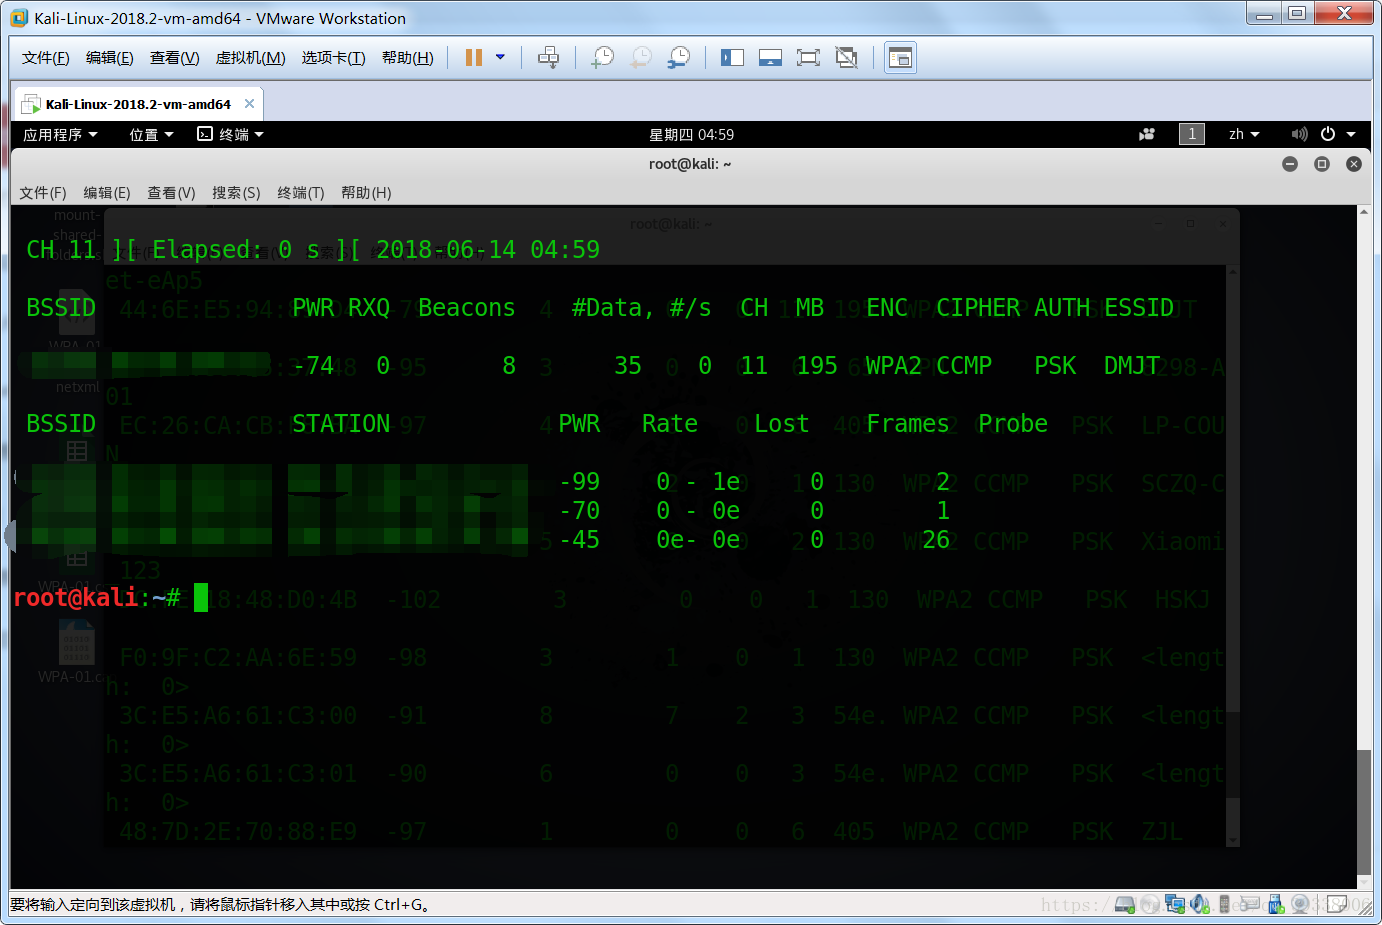
Task: Click the PWR value -74
Action: (313, 366)
